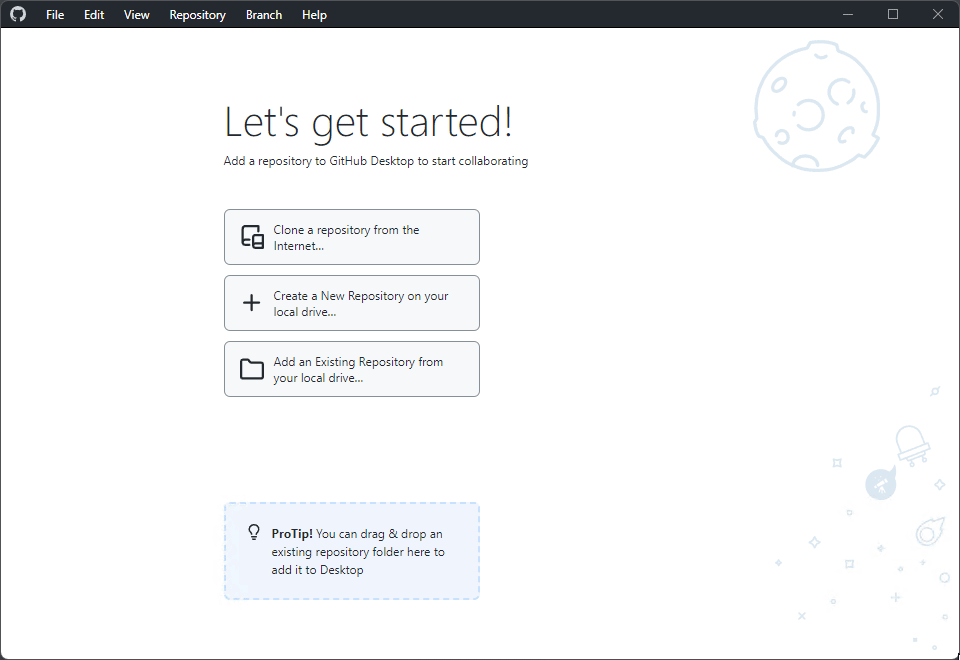Viewport: 960px width, 660px height.
Task: Click the GitHub logo icon
Action: point(18,14)
